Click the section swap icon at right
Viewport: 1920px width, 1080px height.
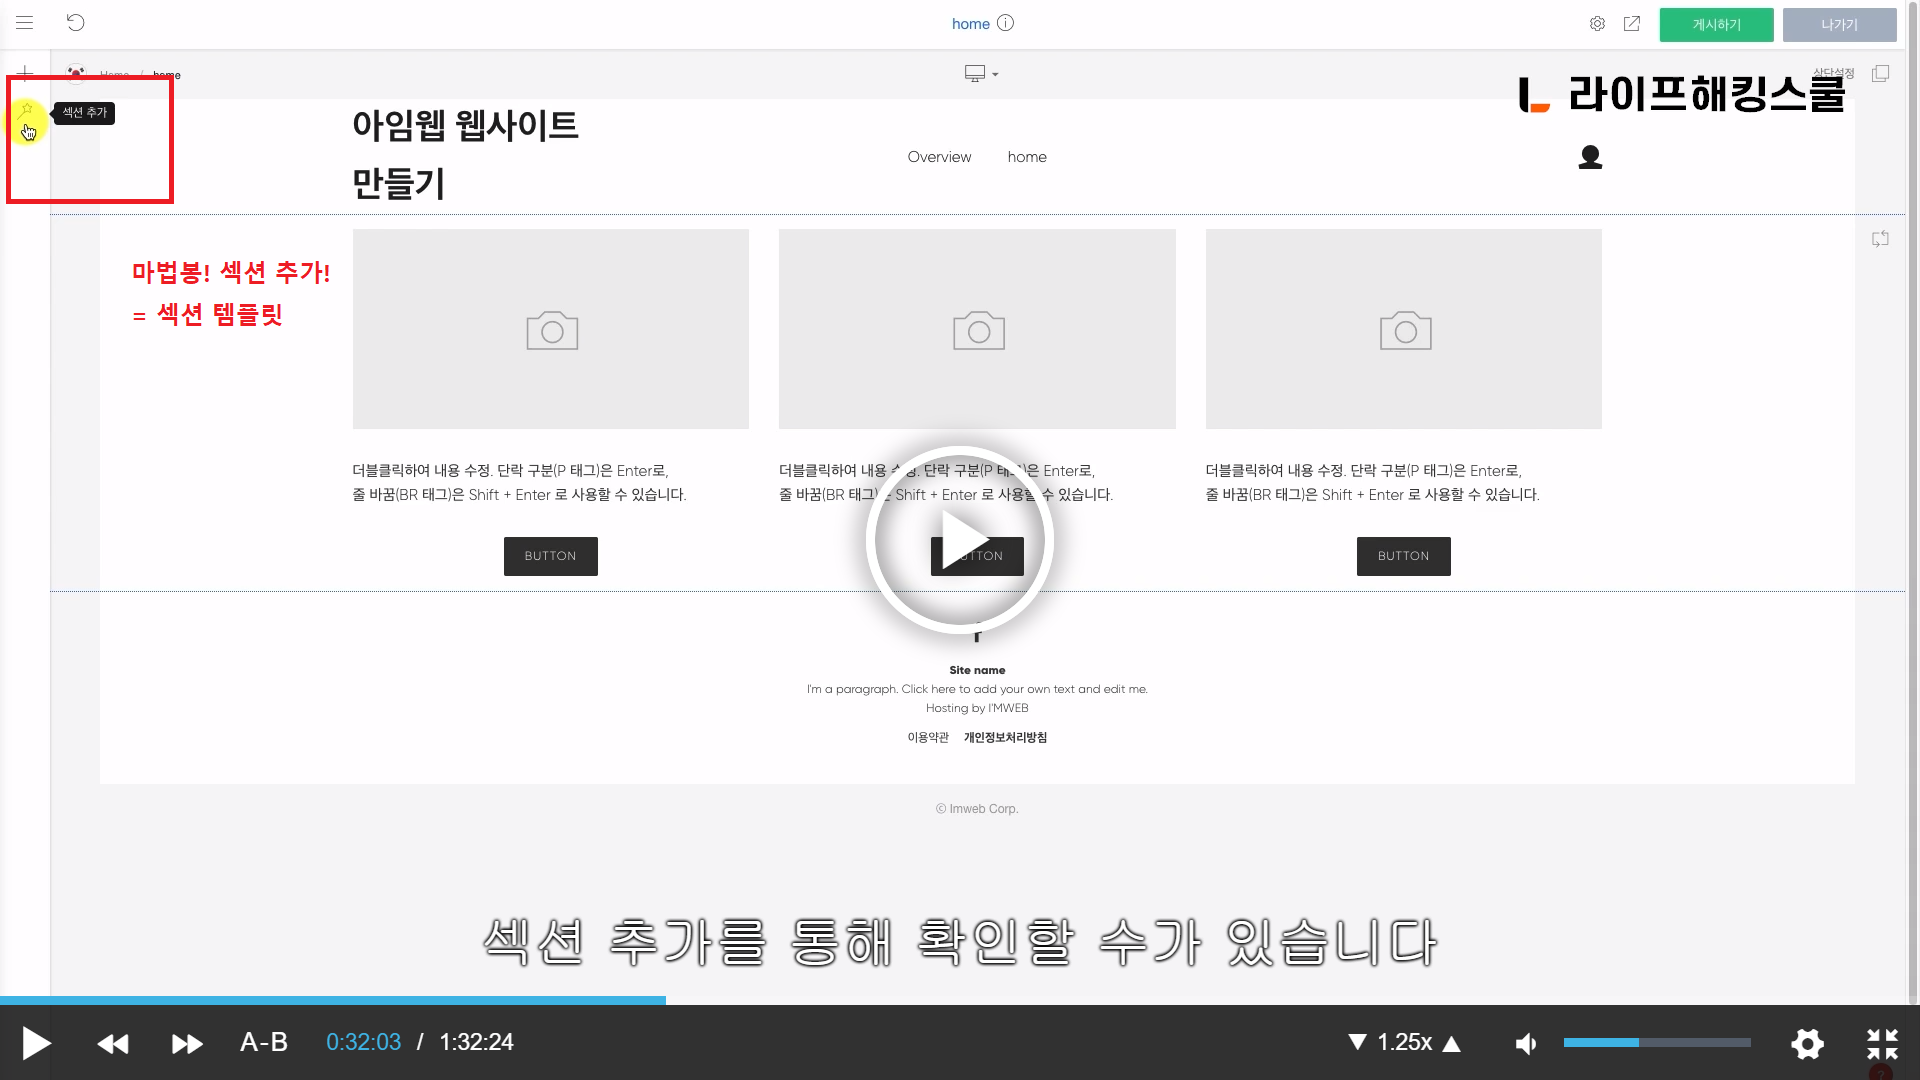[x=1880, y=239]
